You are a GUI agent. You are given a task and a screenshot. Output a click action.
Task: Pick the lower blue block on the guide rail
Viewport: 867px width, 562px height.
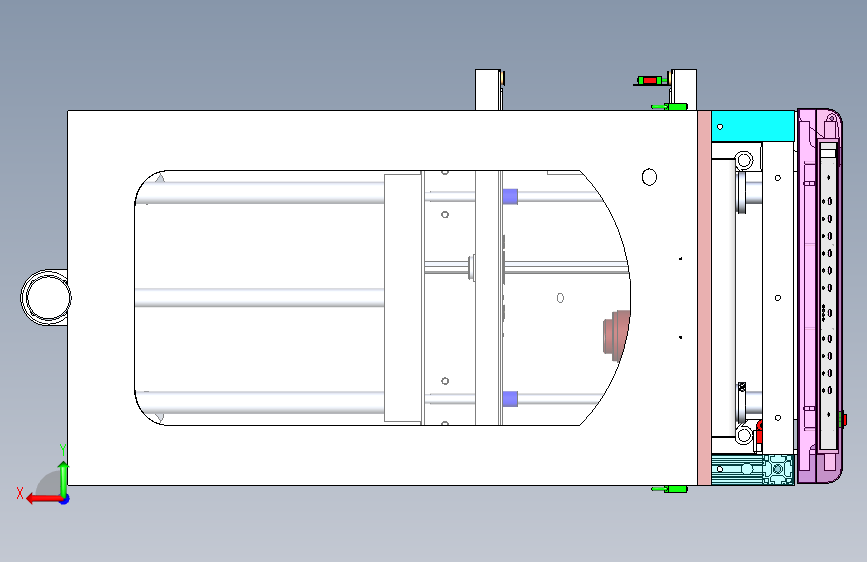510,399
